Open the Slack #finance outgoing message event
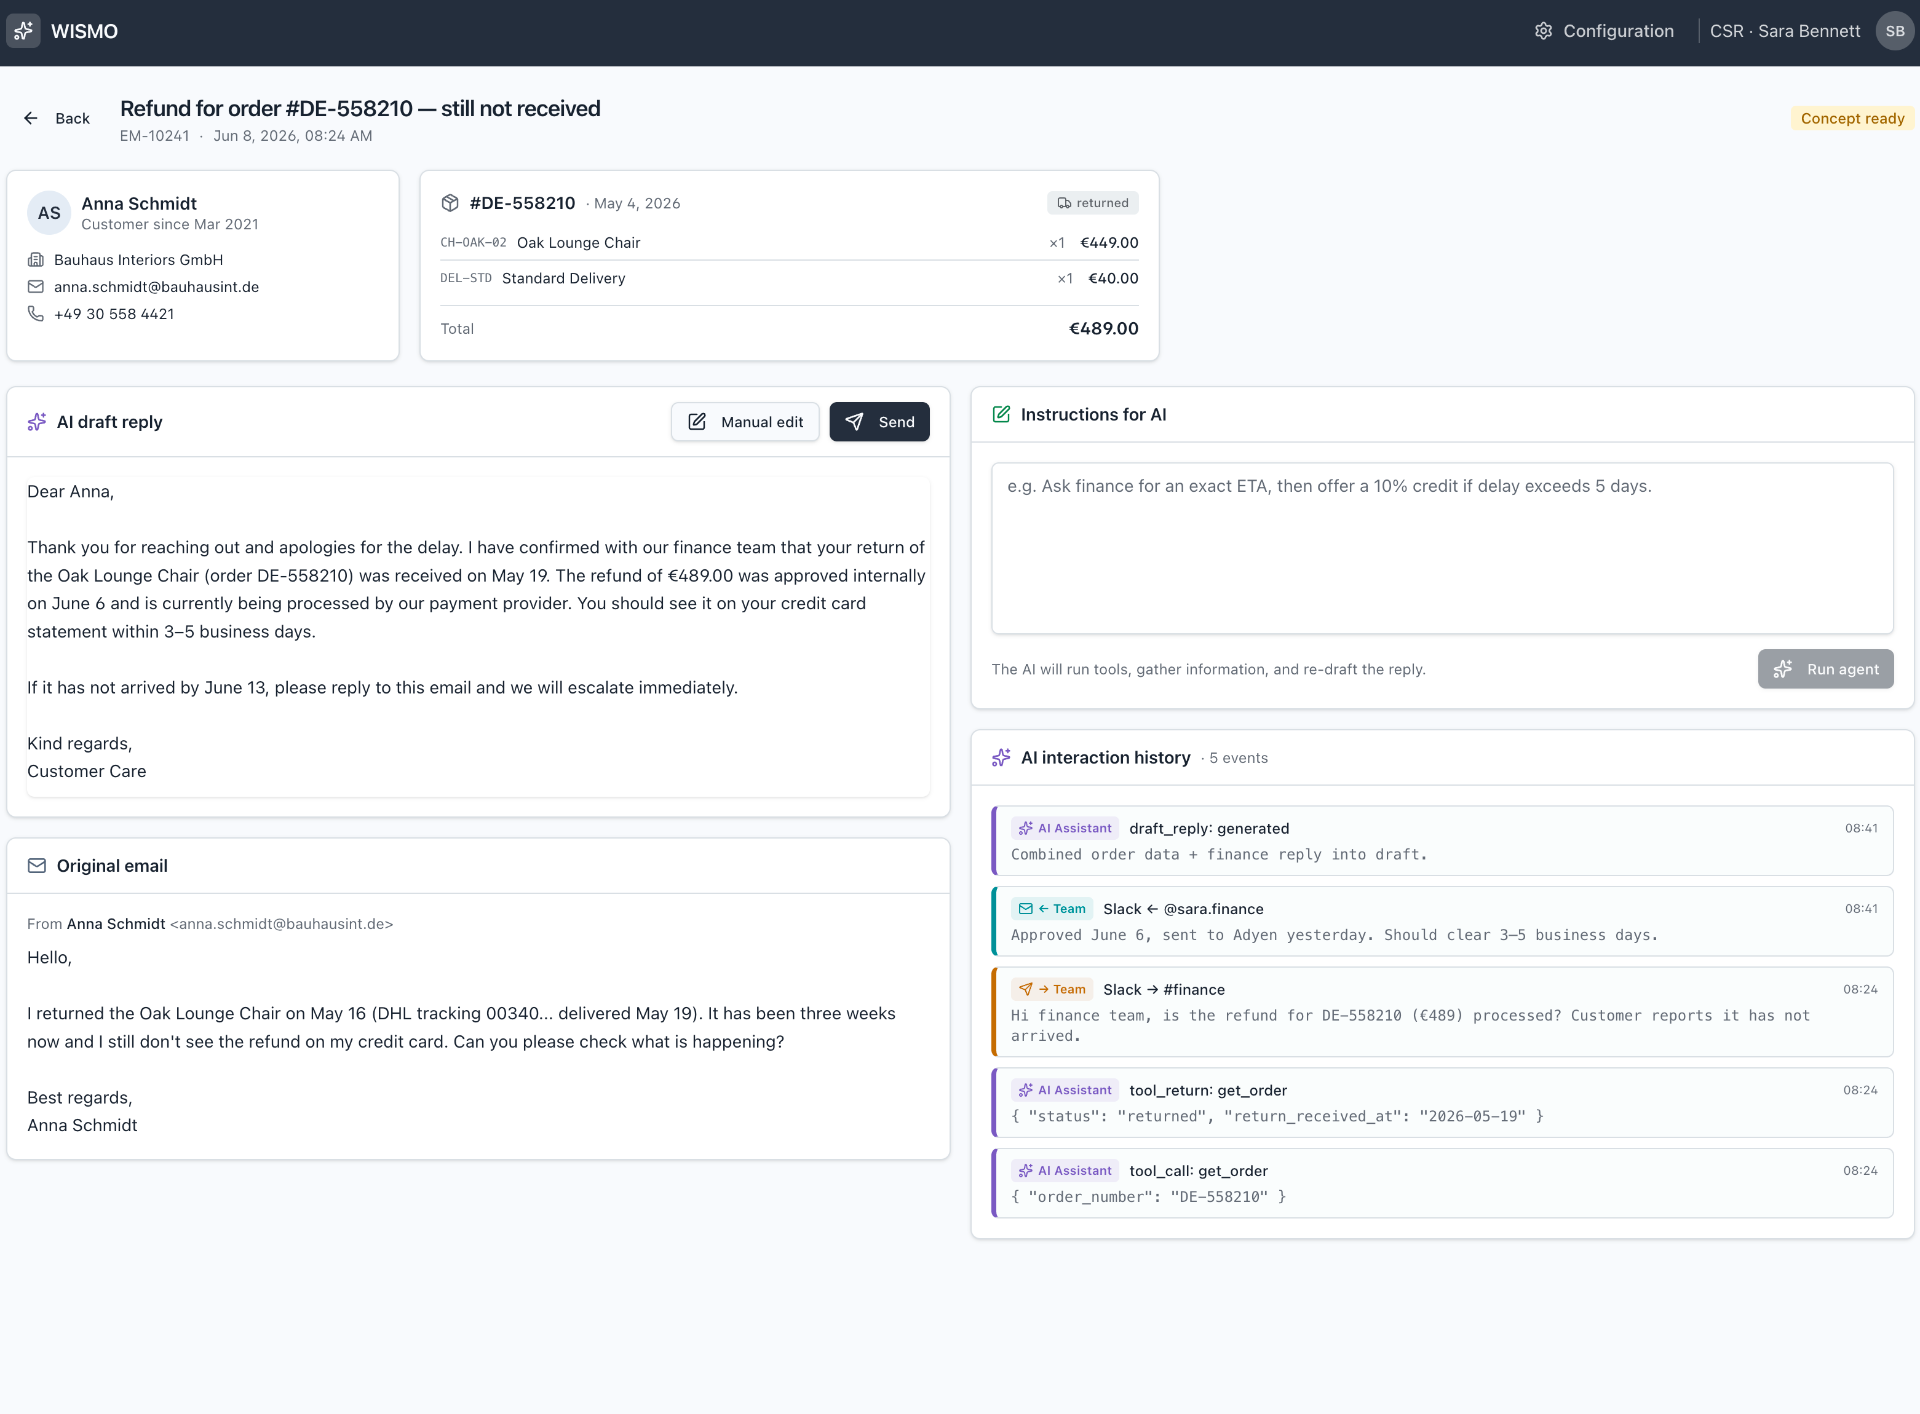The image size is (1920, 1414). pos(1442,1012)
